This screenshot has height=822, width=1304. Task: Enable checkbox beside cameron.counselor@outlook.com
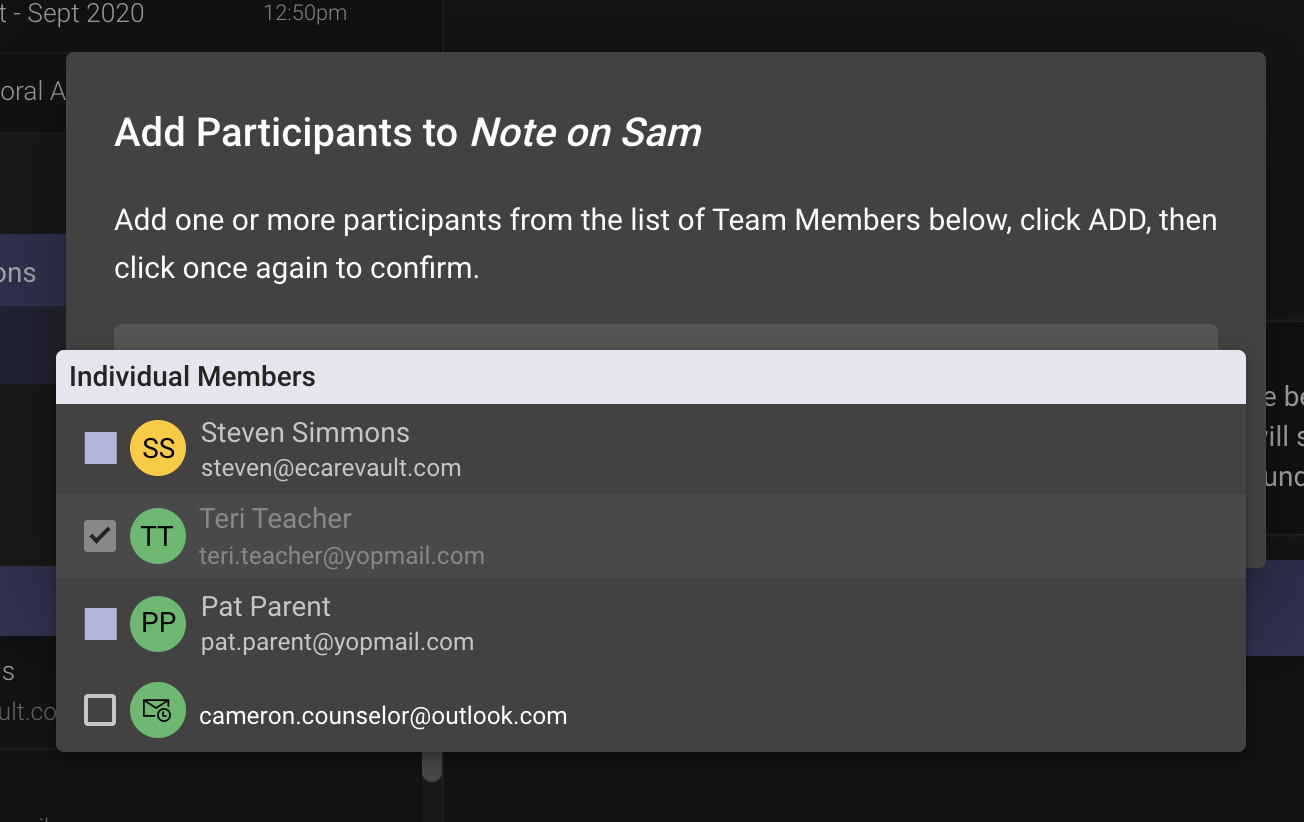click(100, 710)
